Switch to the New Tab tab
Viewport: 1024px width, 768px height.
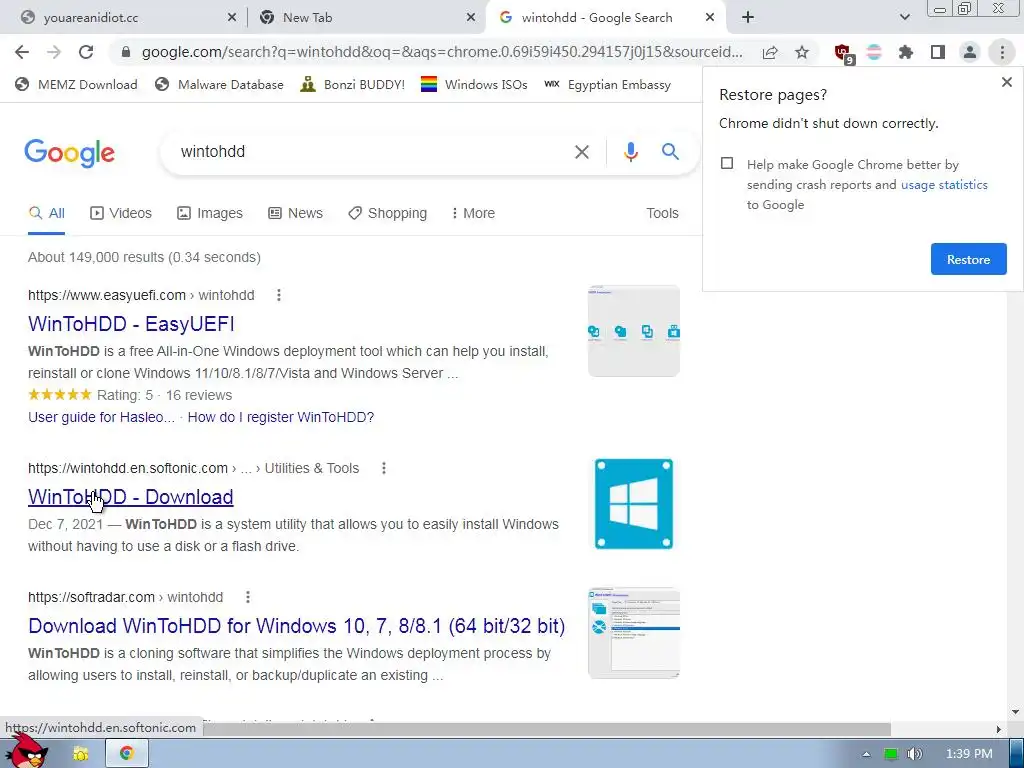tap(366, 18)
